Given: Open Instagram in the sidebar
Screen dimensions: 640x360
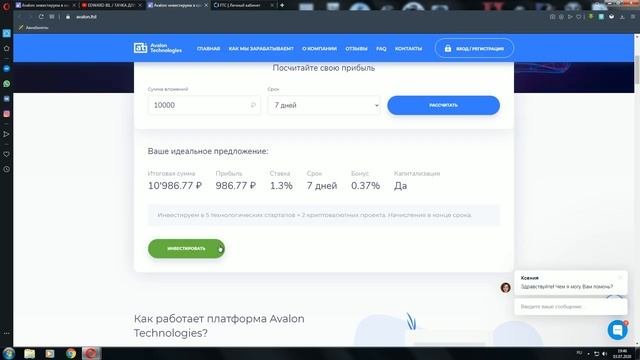Looking at the screenshot, I should (x=7, y=114).
